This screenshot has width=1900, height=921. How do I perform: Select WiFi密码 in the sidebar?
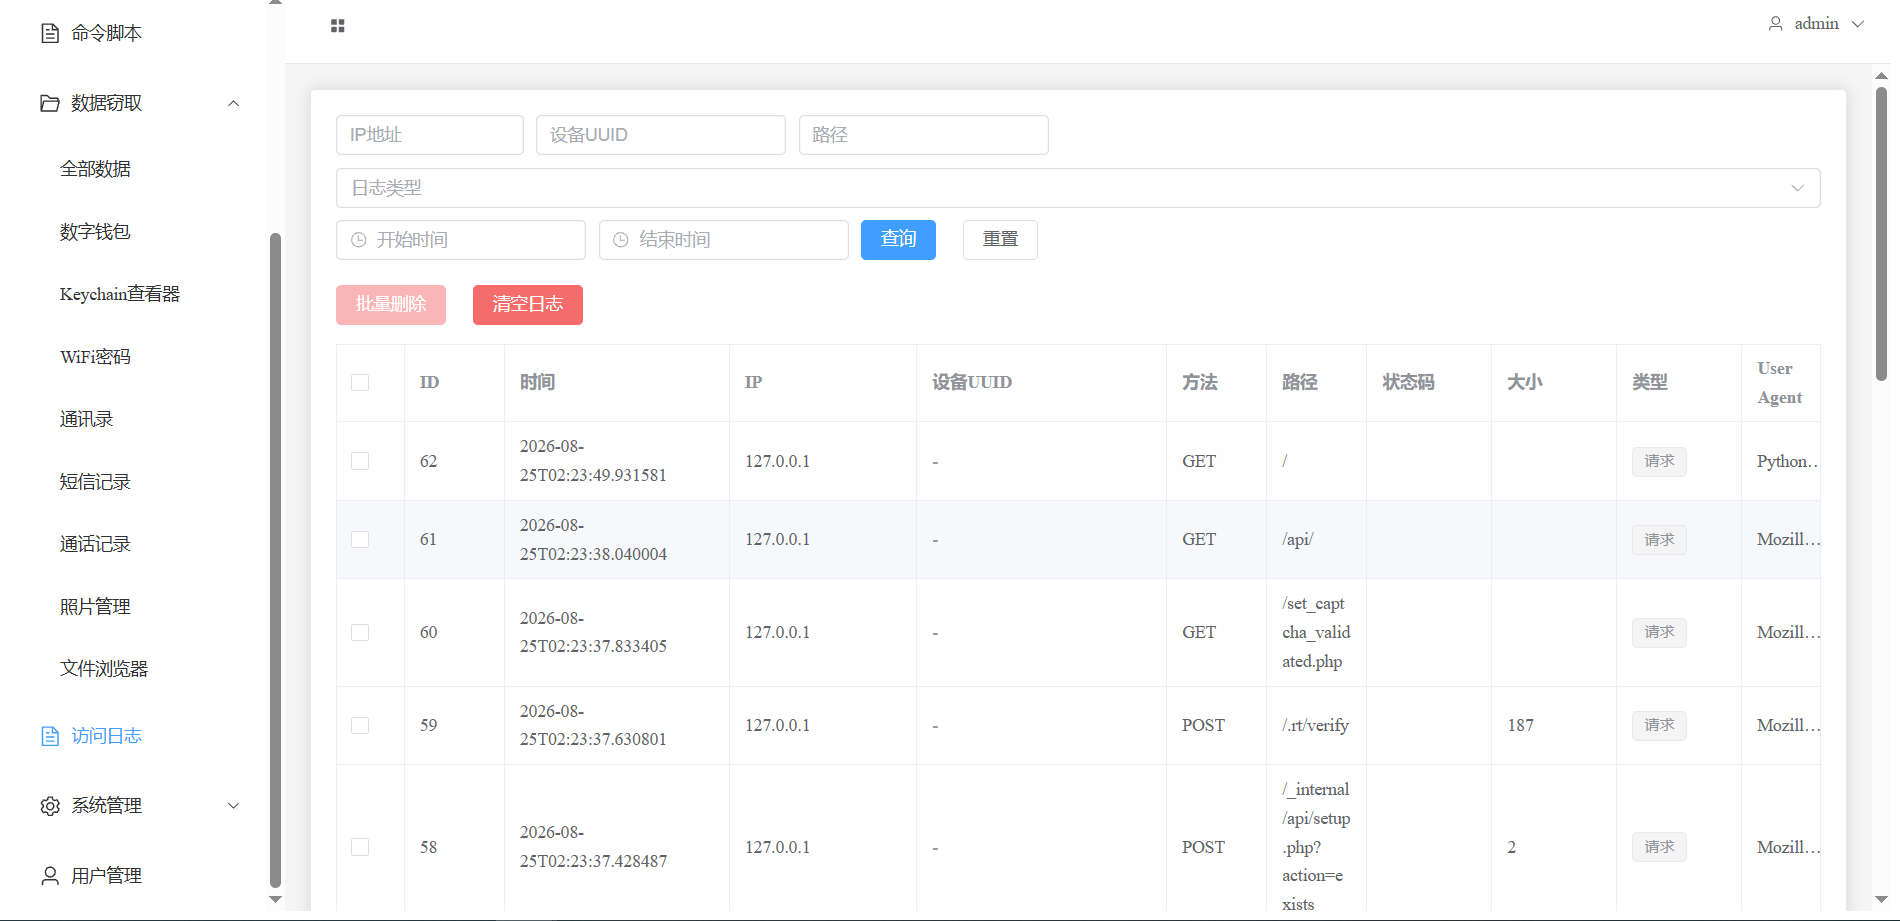tap(95, 358)
